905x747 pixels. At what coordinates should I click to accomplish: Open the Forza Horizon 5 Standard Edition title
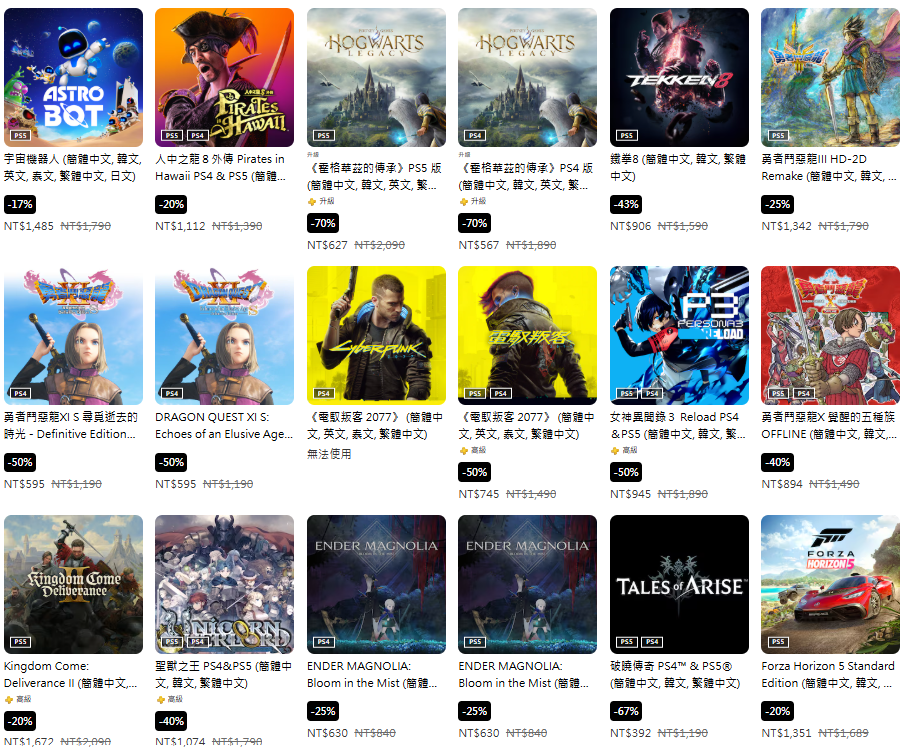828,674
